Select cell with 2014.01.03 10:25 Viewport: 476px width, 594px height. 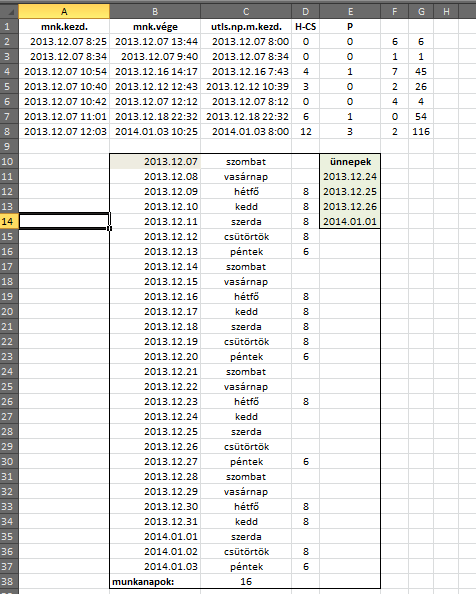point(155,132)
